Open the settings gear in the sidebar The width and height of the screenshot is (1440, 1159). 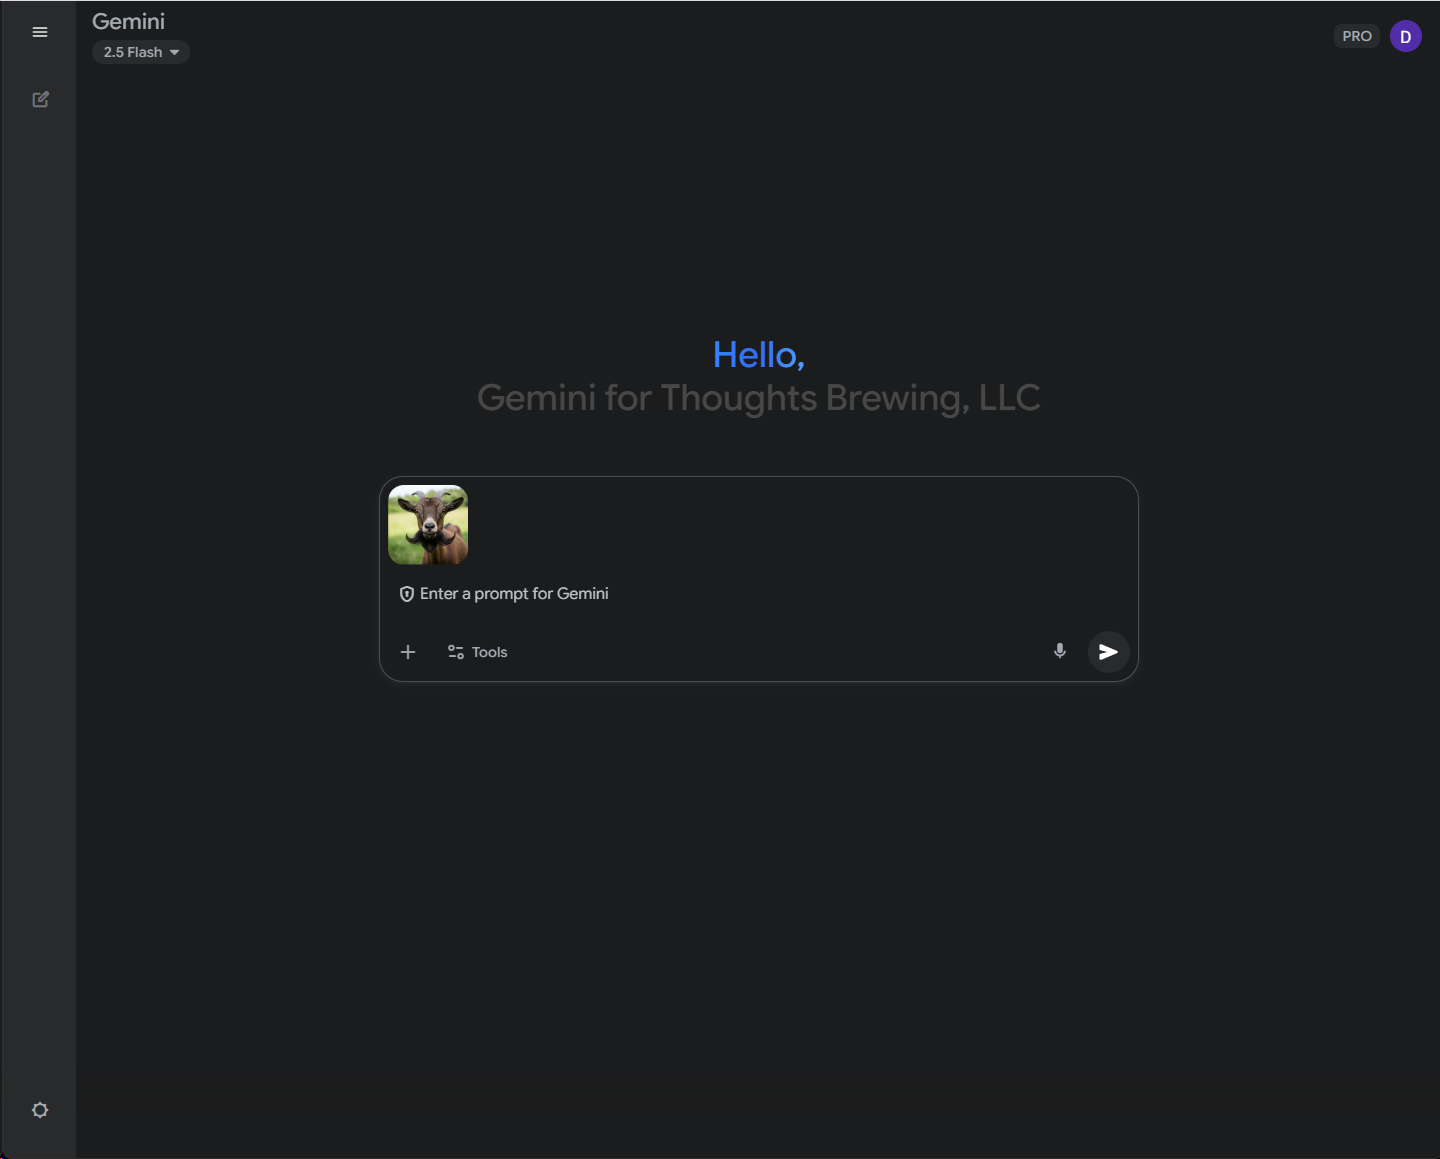click(40, 1110)
